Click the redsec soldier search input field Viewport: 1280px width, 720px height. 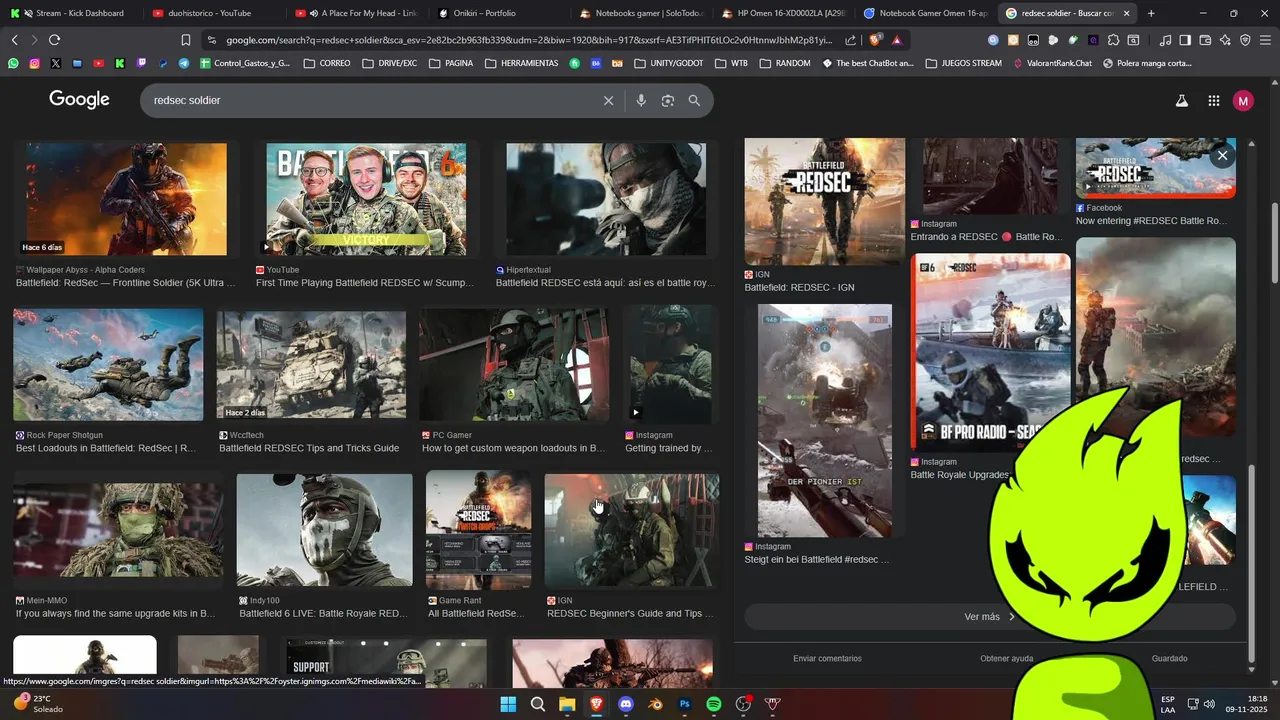(370, 100)
